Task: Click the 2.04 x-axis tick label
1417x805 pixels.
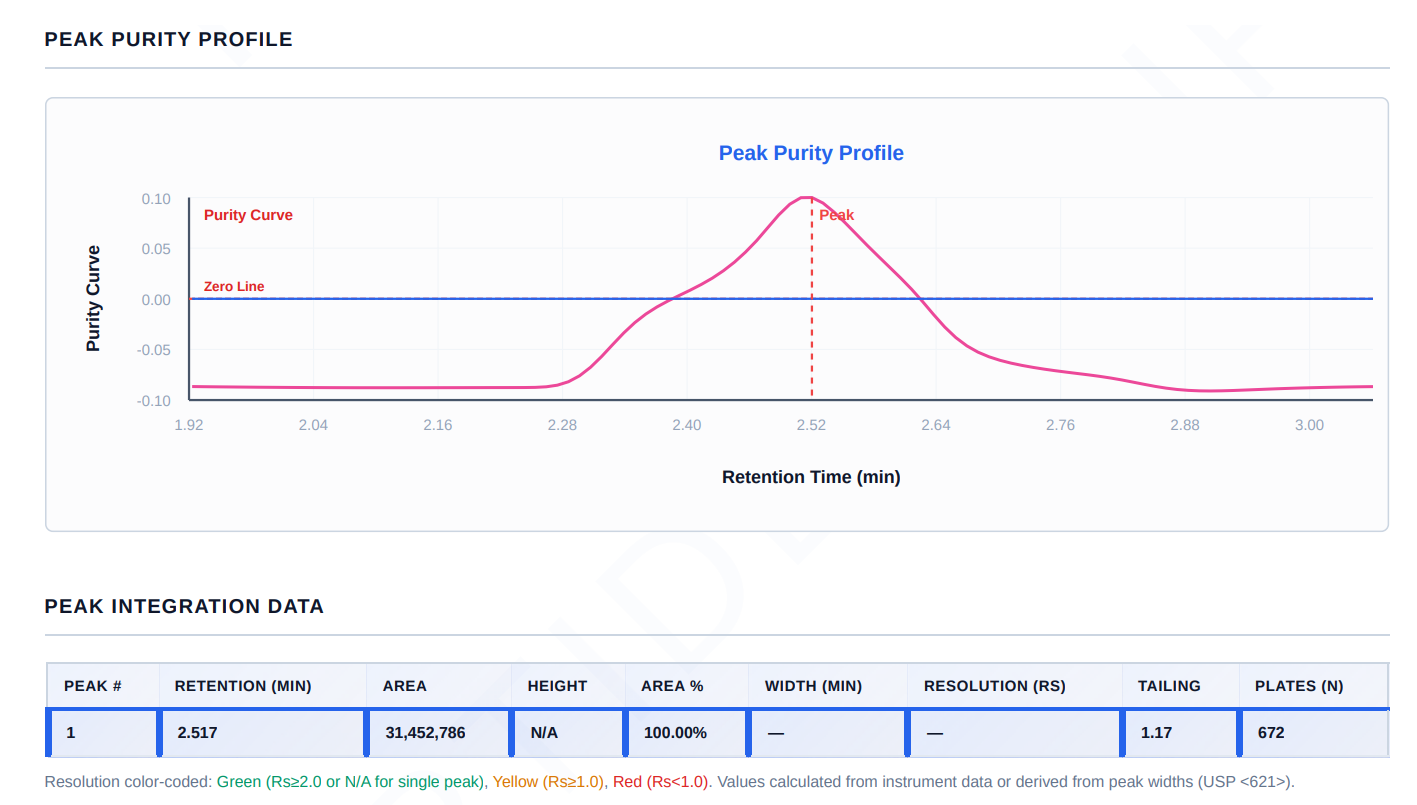Action: pos(313,425)
